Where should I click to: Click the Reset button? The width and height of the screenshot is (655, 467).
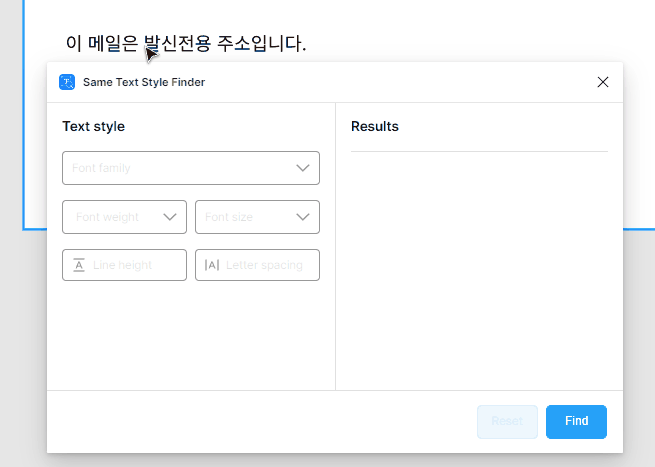[507, 421]
